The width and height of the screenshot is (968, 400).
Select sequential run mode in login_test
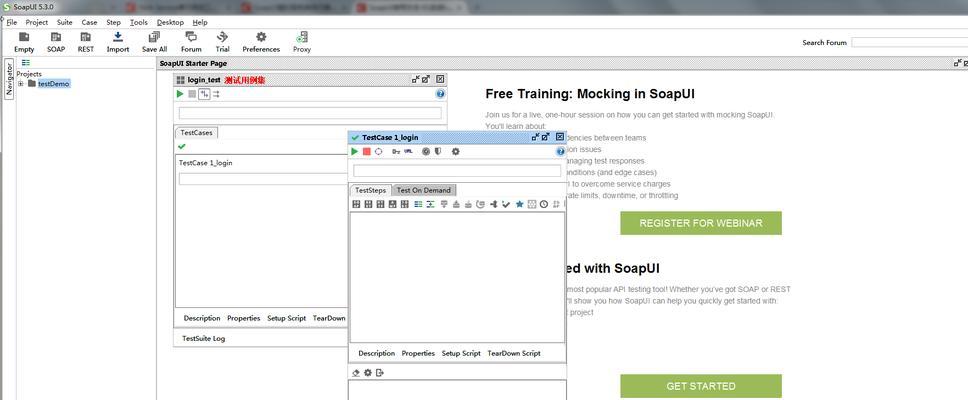point(204,94)
